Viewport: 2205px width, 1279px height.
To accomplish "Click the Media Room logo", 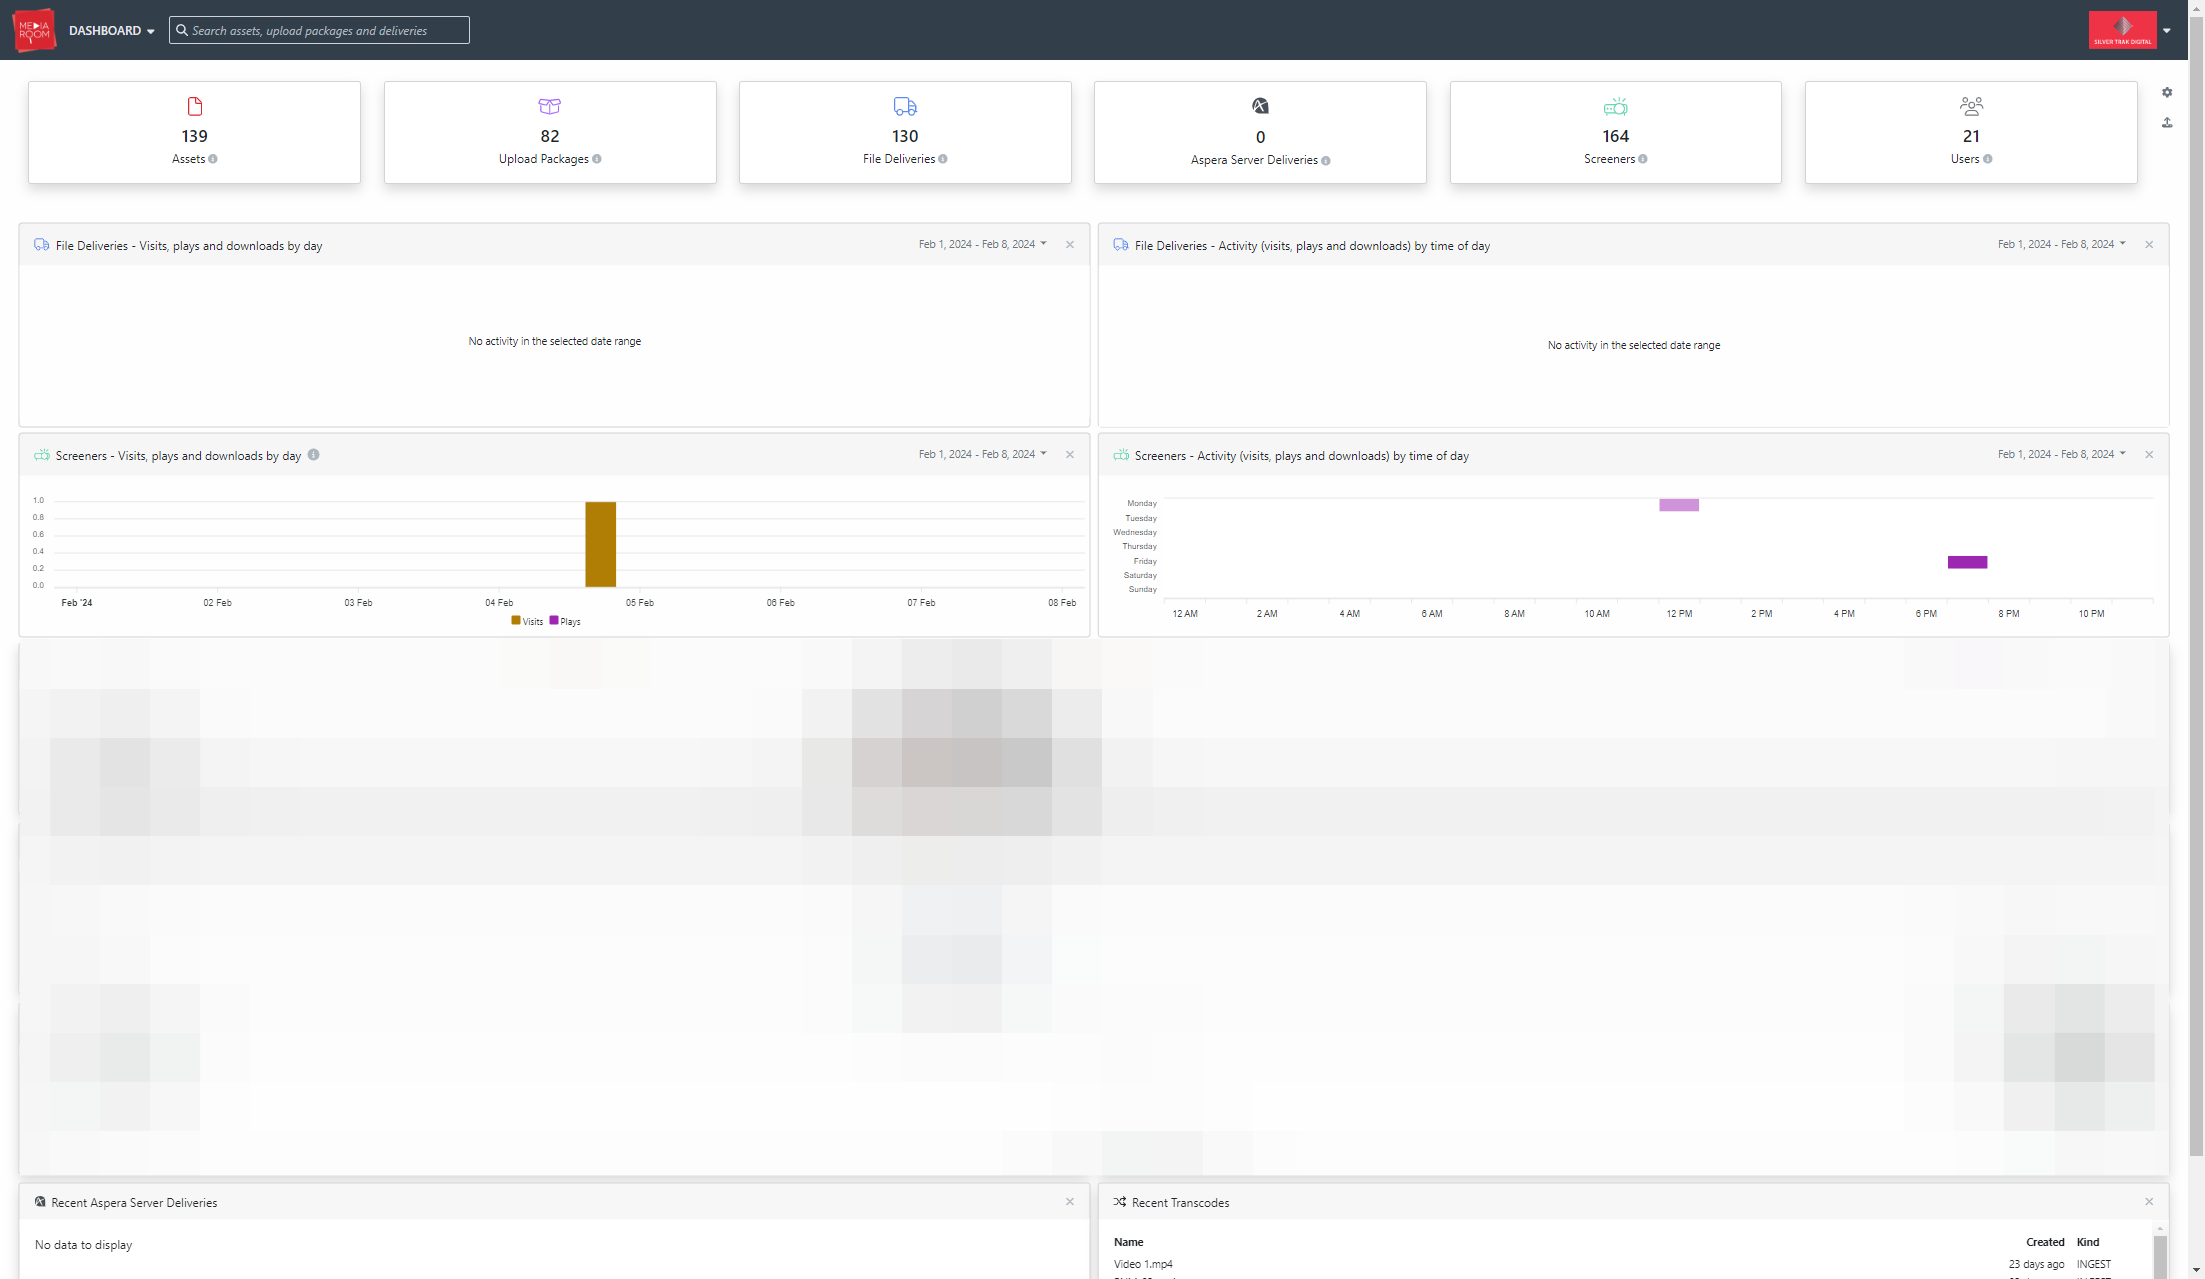I will [34, 30].
